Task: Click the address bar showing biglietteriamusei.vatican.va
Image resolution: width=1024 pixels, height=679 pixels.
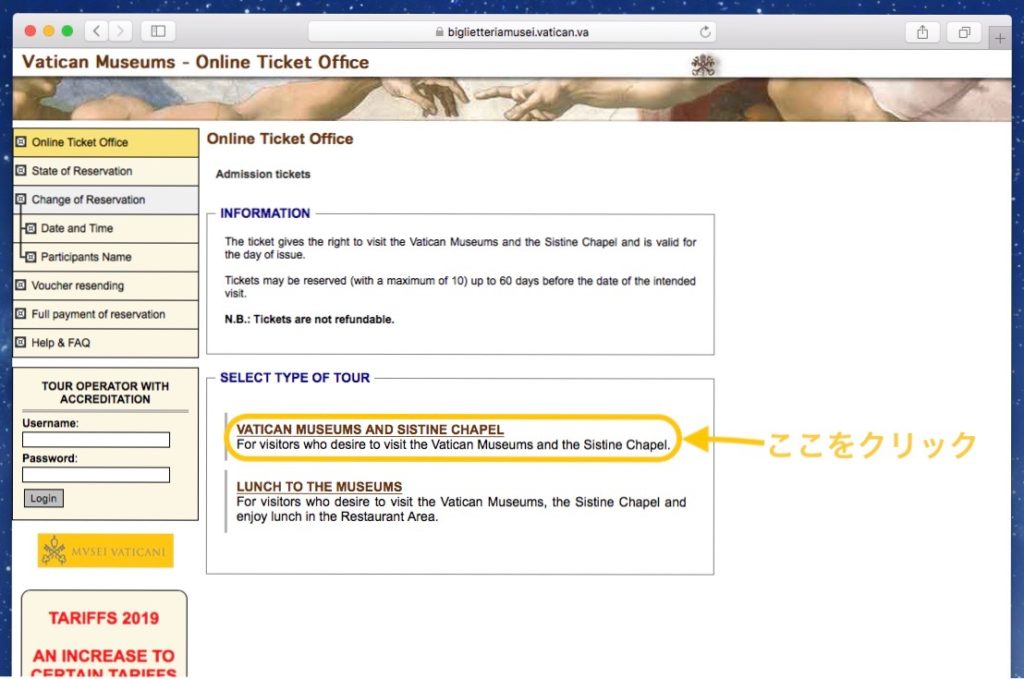Action: coord(511,31)
